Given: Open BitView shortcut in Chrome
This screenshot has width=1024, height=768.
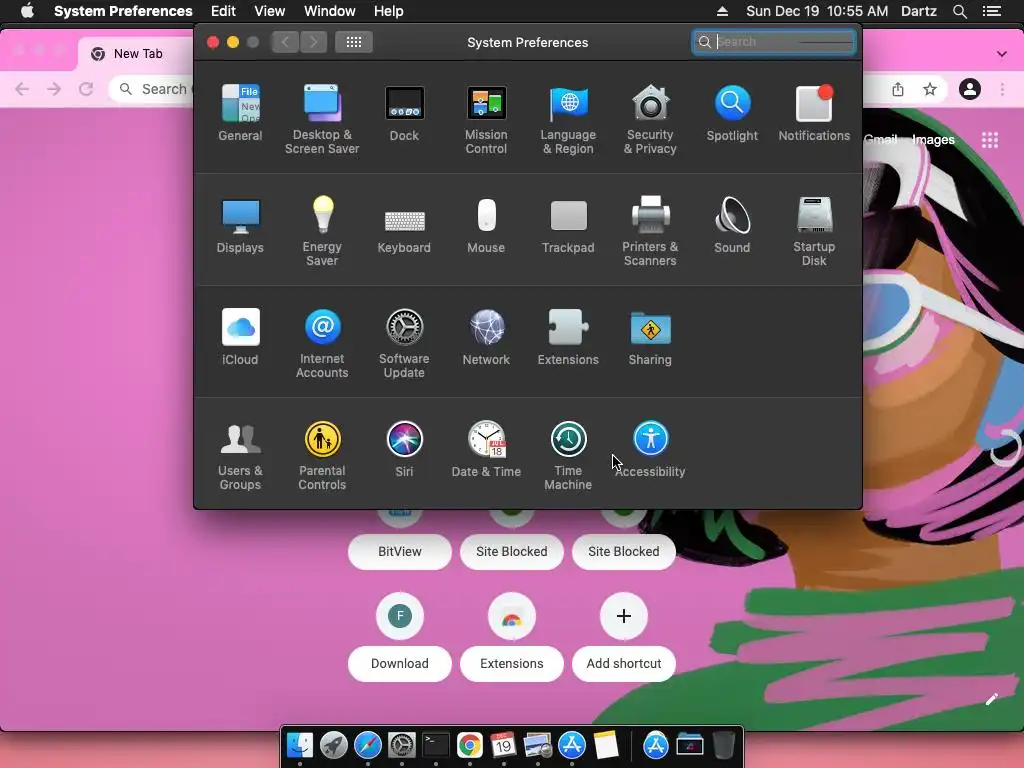Looking at the screenshot, I should tap(400, 551).
